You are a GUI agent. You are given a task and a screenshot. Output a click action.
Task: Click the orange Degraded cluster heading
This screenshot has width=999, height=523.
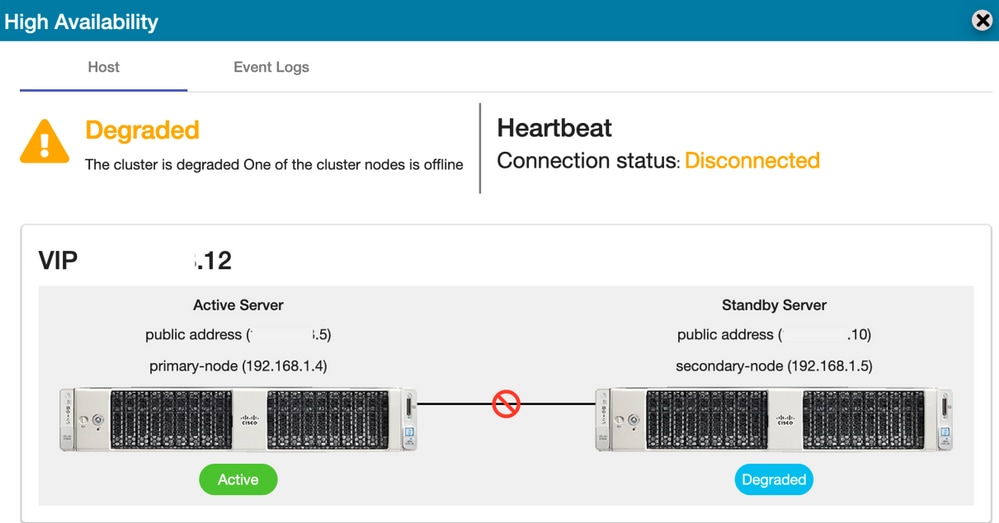tap(142, 130)
